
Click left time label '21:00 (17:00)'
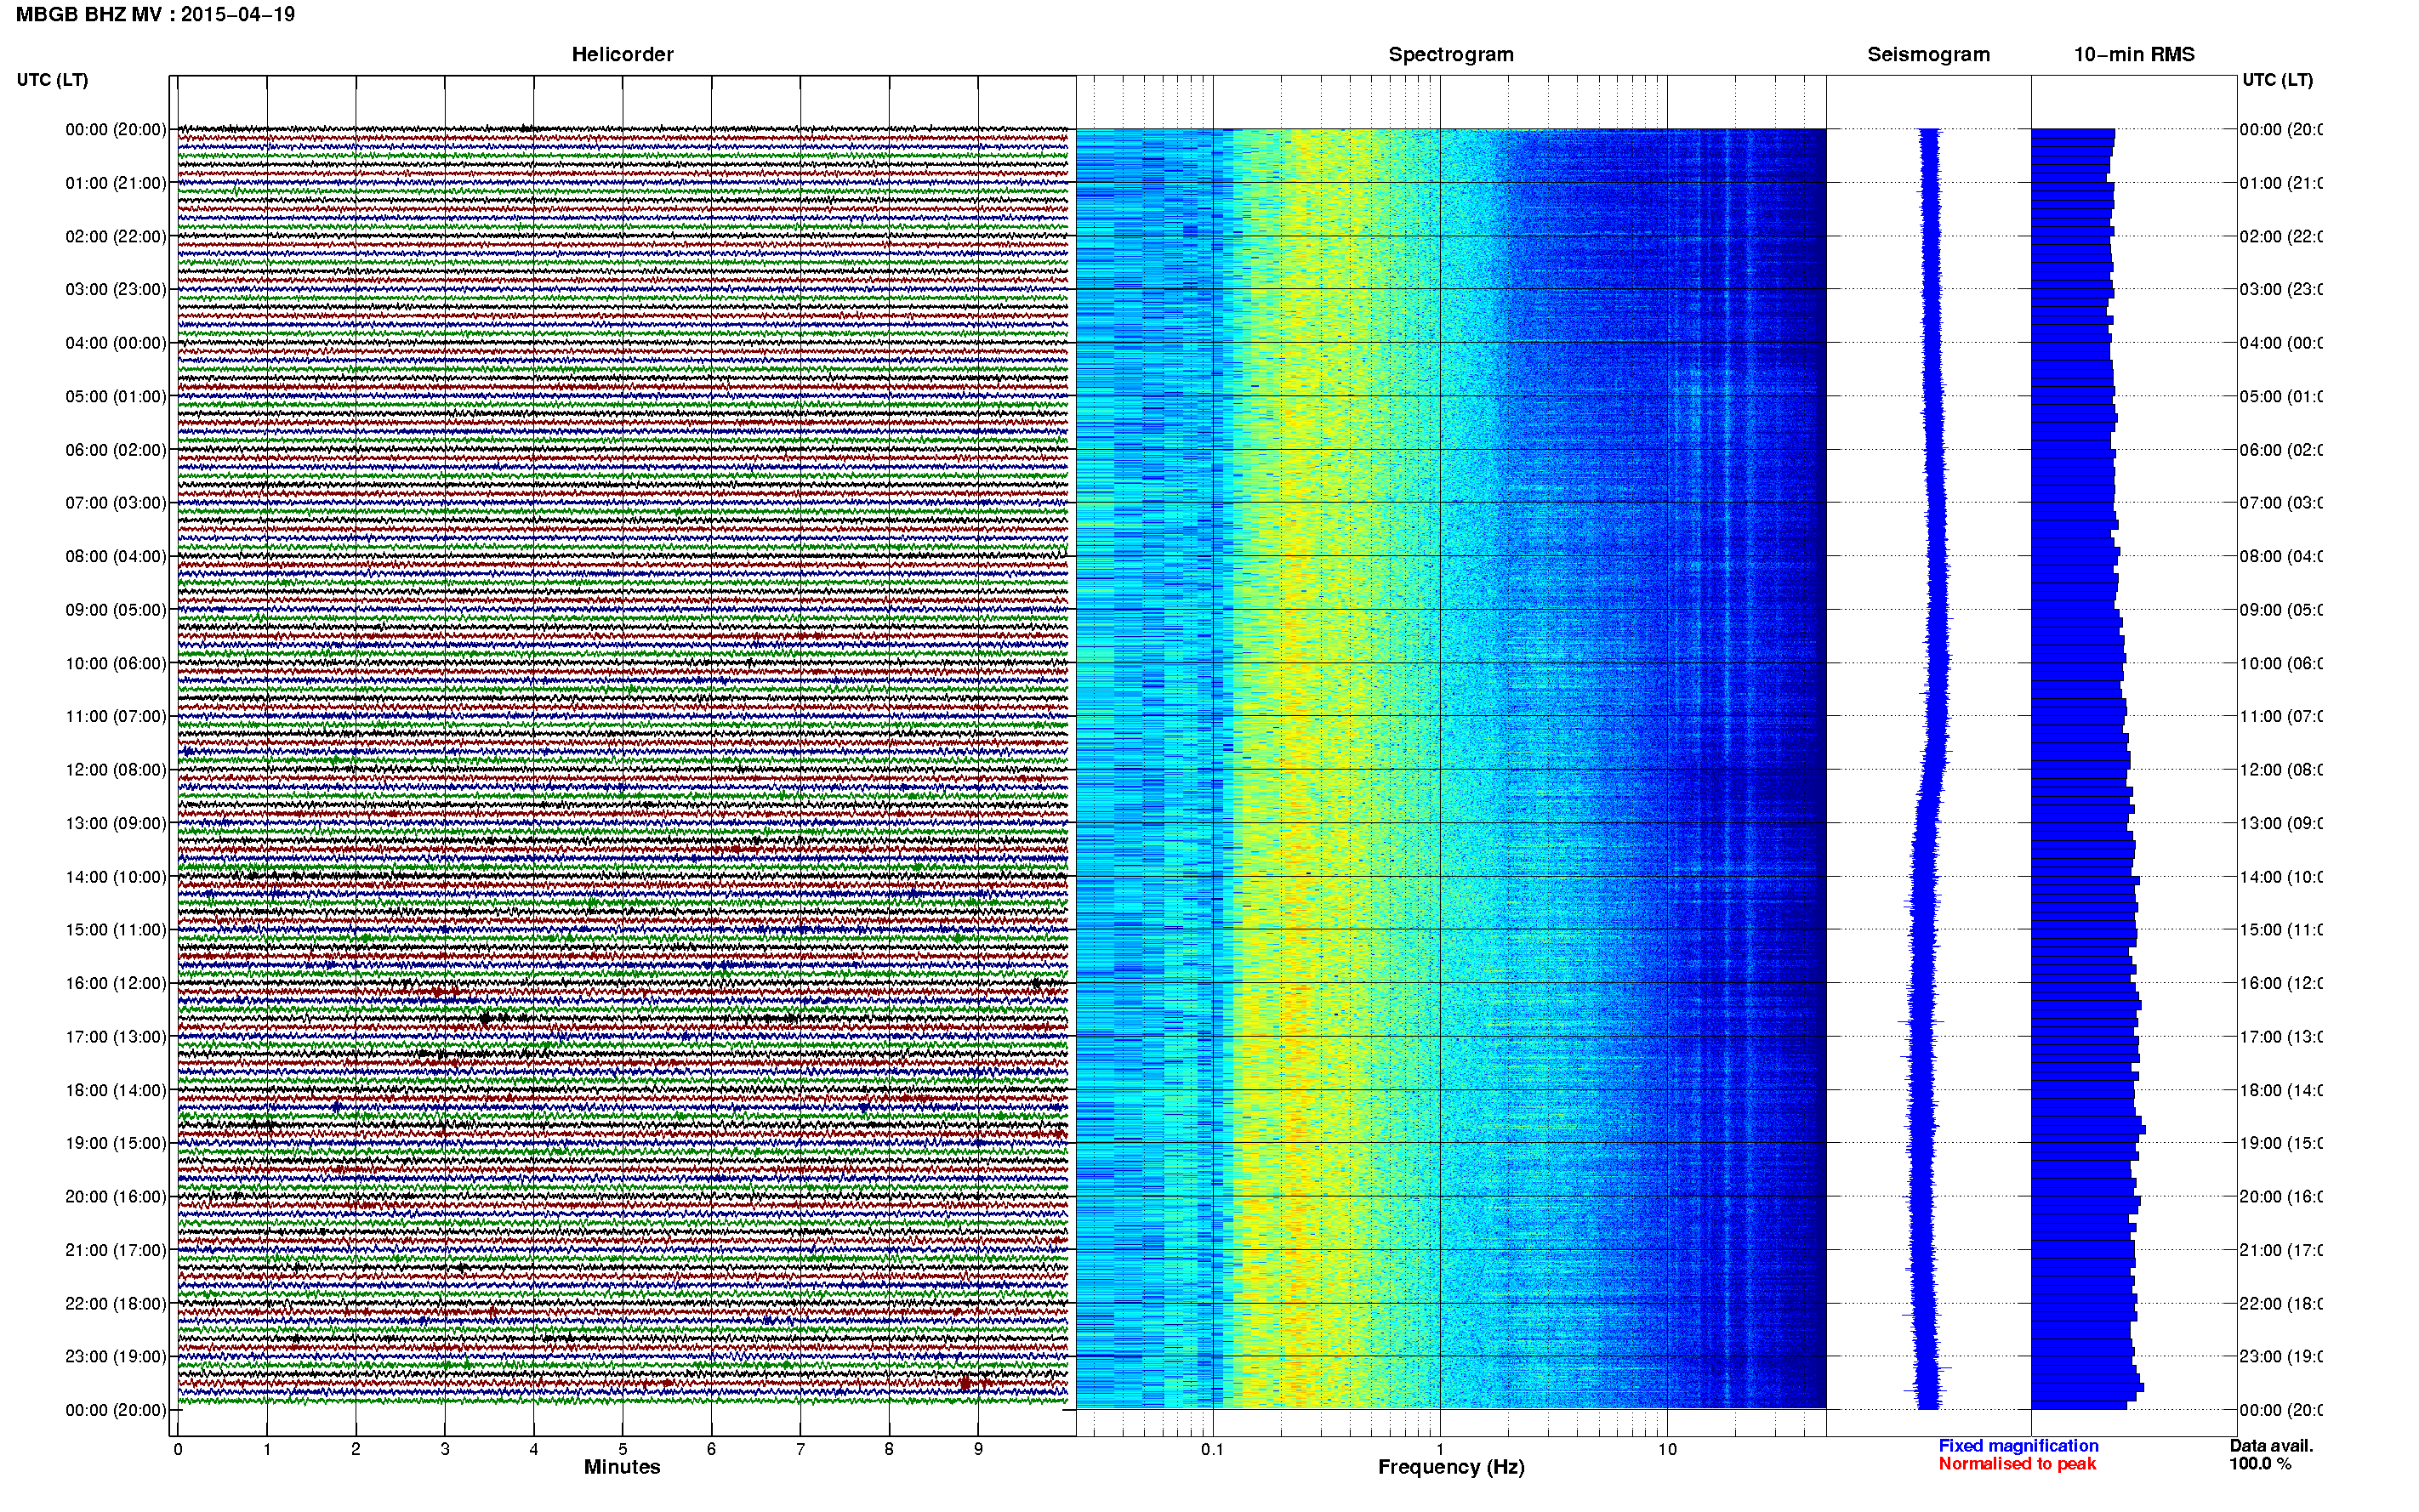click(x=116, y=1250)
